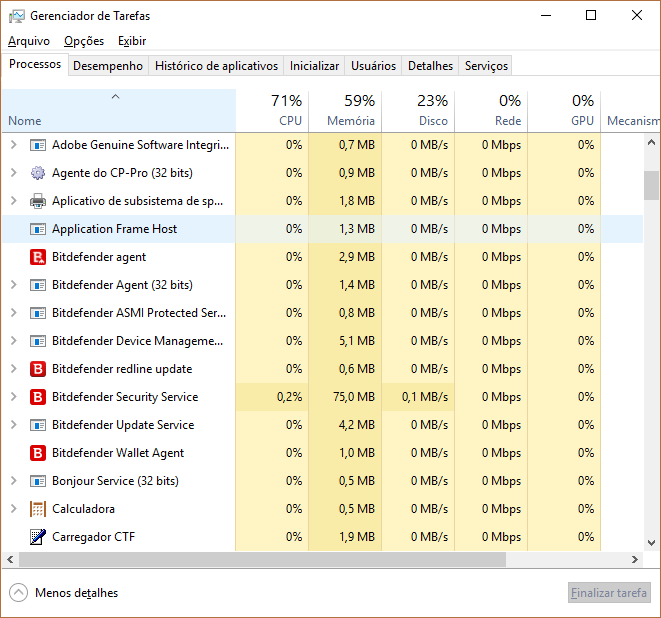Collapse details with Menos detalhes arrow

point(19,593)
